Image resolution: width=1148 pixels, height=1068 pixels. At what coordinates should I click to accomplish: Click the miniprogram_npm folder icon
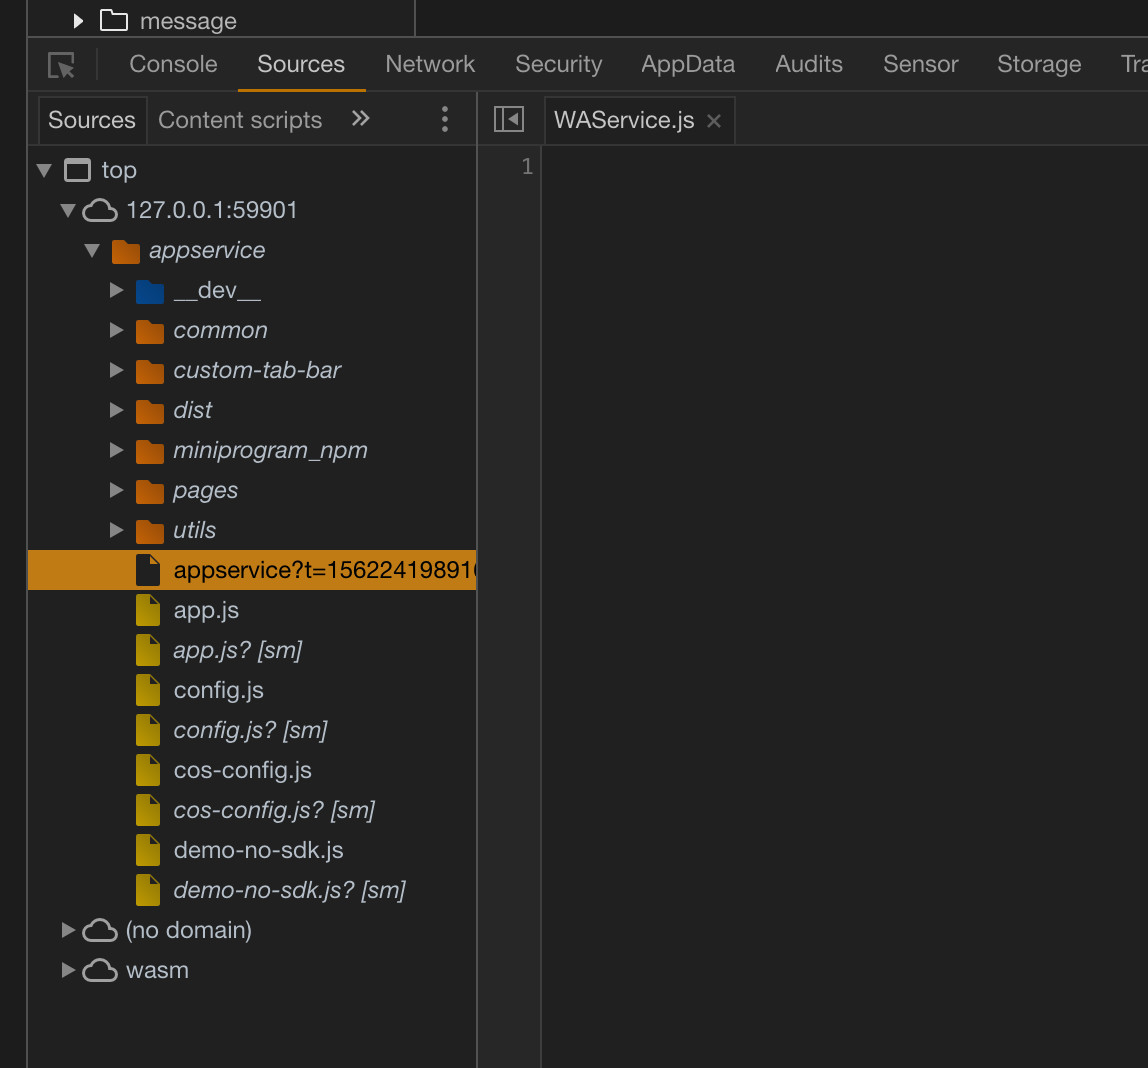click(149, 451)
